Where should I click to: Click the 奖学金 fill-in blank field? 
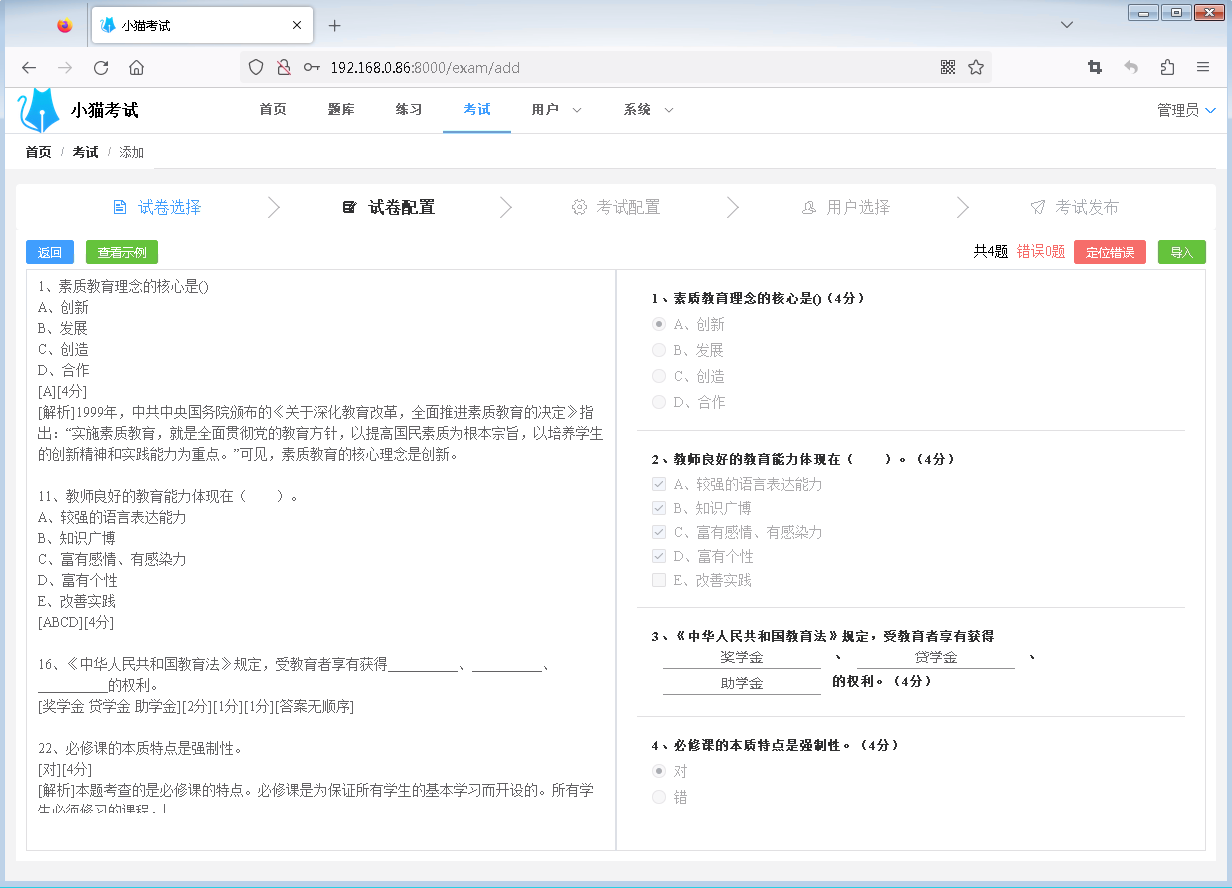[740, 660]
